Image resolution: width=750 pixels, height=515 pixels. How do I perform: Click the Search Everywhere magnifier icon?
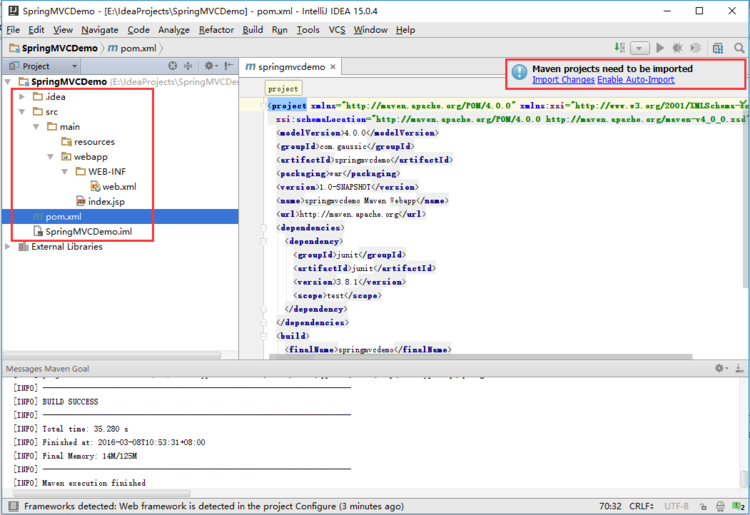click(739, 48)
